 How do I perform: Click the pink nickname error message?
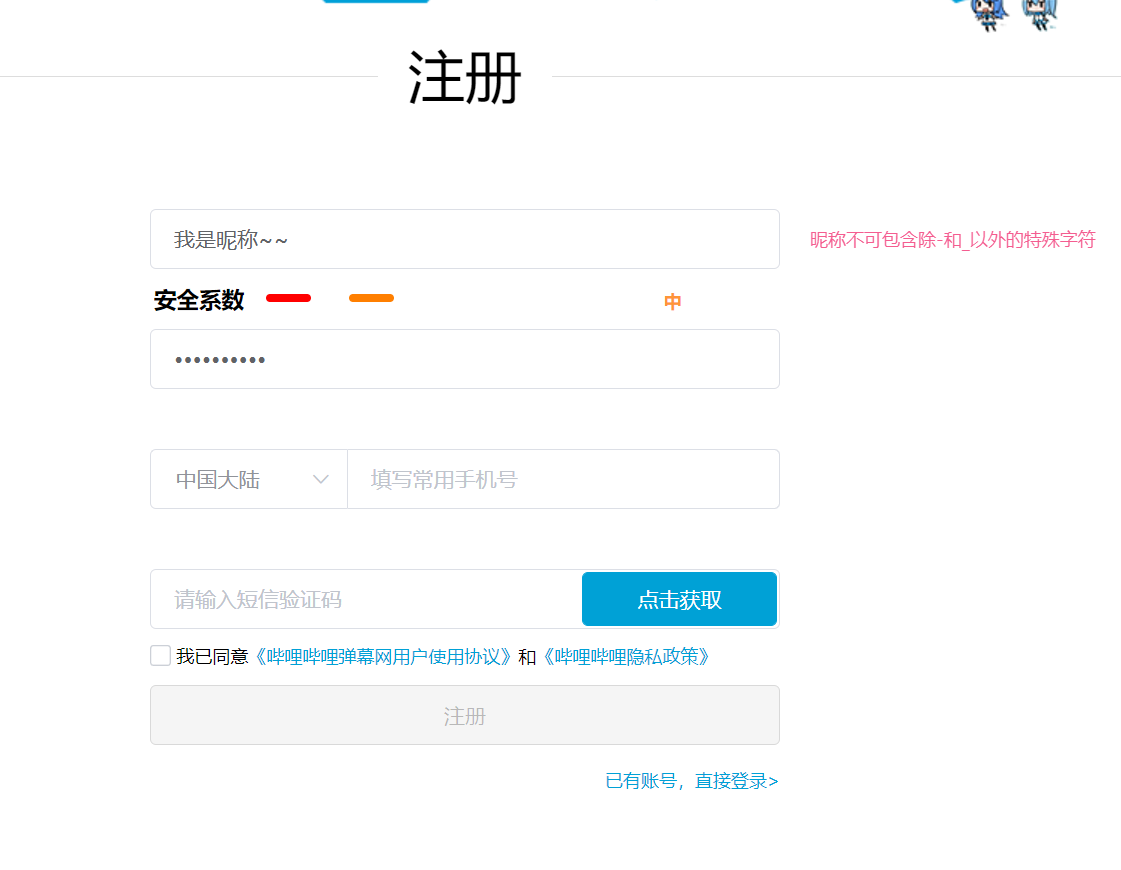[952, 240]
